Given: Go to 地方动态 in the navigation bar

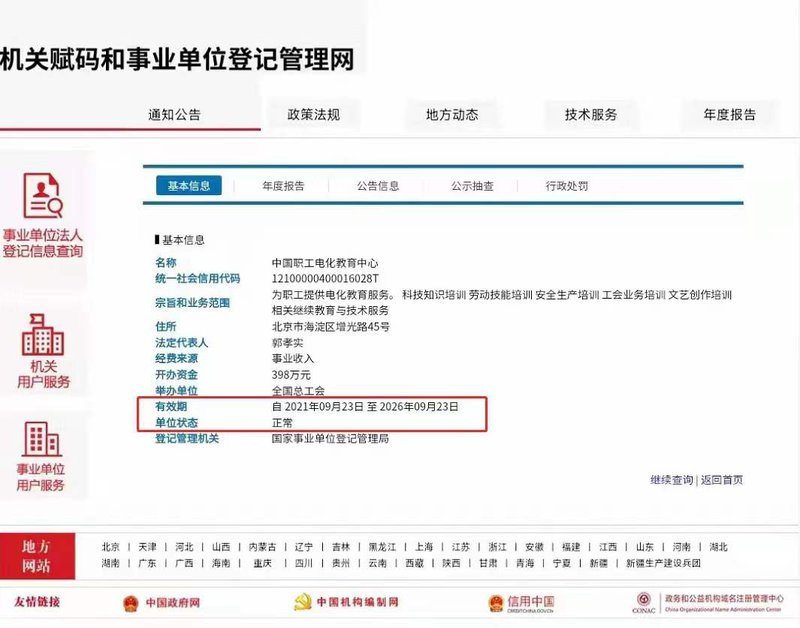Looking at the screenshot, I should [x=452, y=115].
